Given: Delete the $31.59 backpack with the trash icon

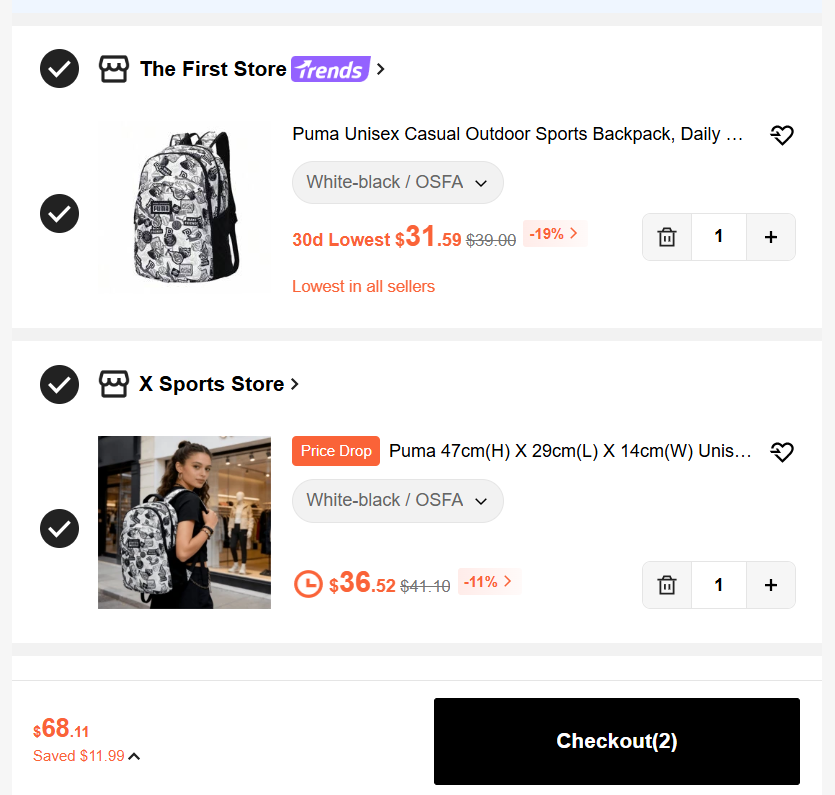Looking at the screenshot, I should [667, 237].
